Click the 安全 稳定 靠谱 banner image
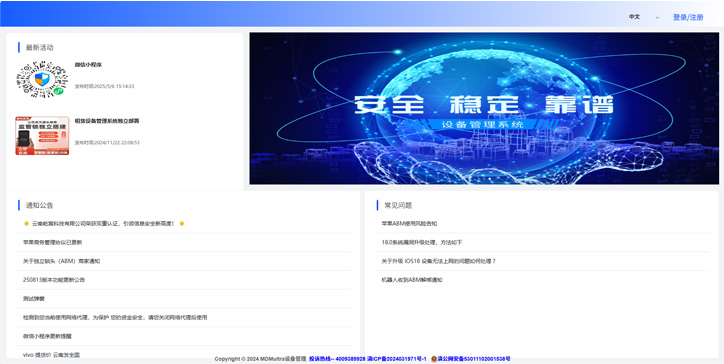724x364 pixels. tap(484, 108)
